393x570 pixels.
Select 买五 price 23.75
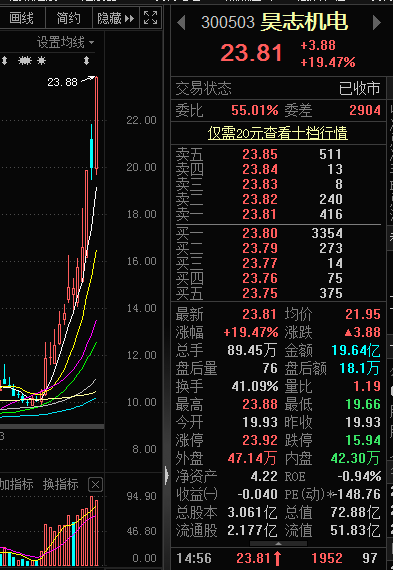click(x=260, y=293)
